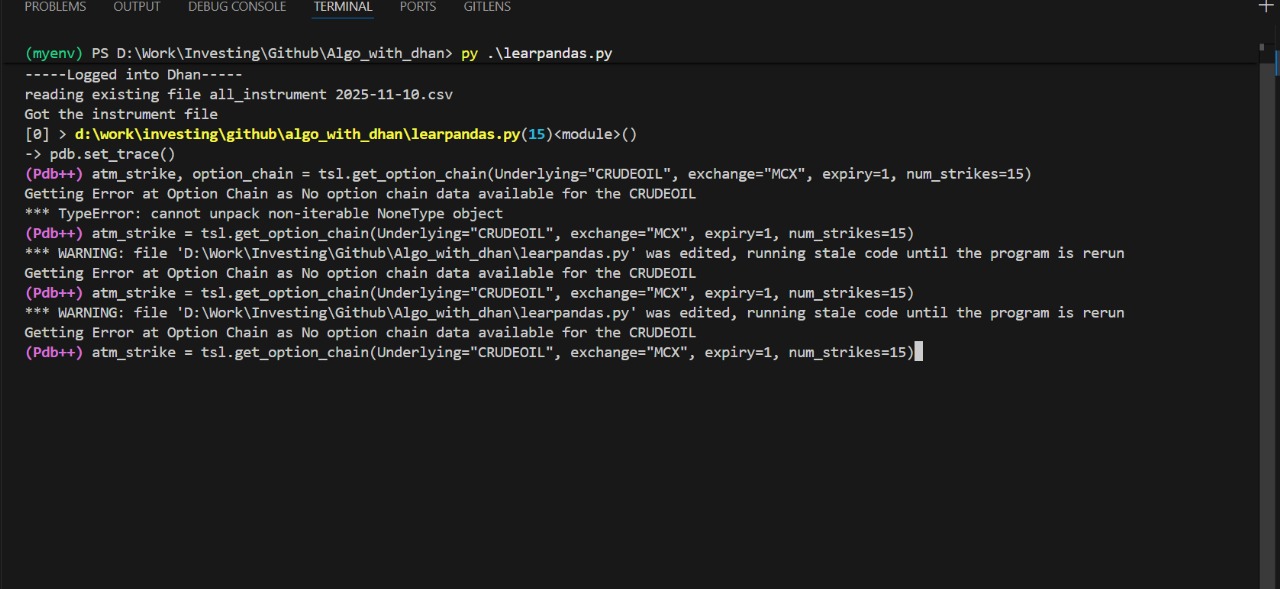Select the DEBUG CONSOLE tab
This screenshot has height=589, width=1280.
(237, 7)
